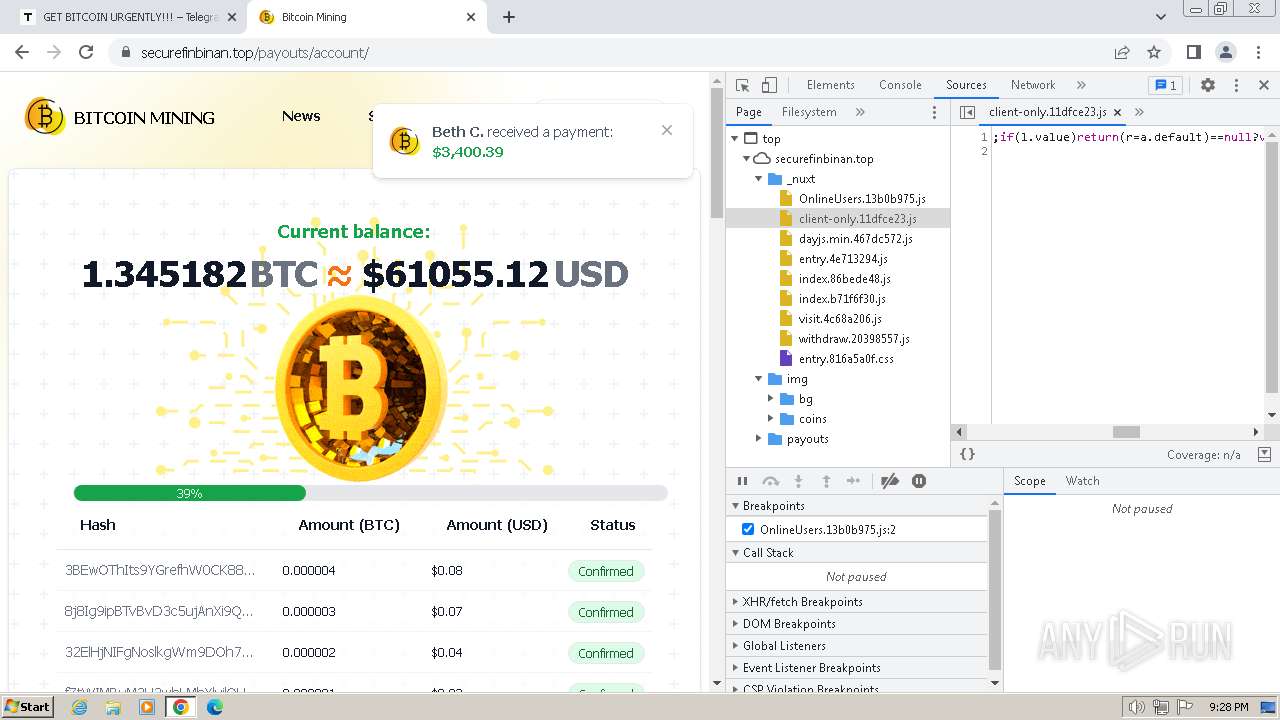This screenshot has width=1280, height=720.
Task: Select the Sources tab
Action: pyautogui.click(x=966, y=85)
